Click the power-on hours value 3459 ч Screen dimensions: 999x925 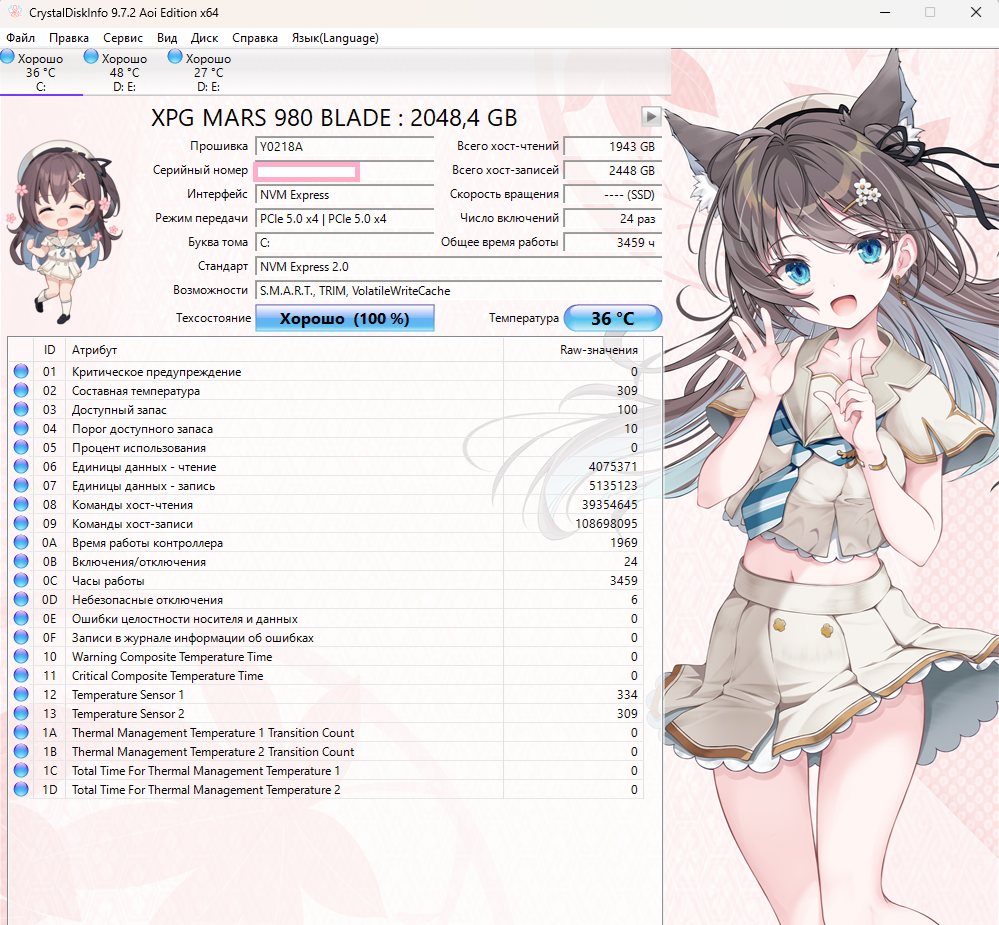(x=613, y=243)
